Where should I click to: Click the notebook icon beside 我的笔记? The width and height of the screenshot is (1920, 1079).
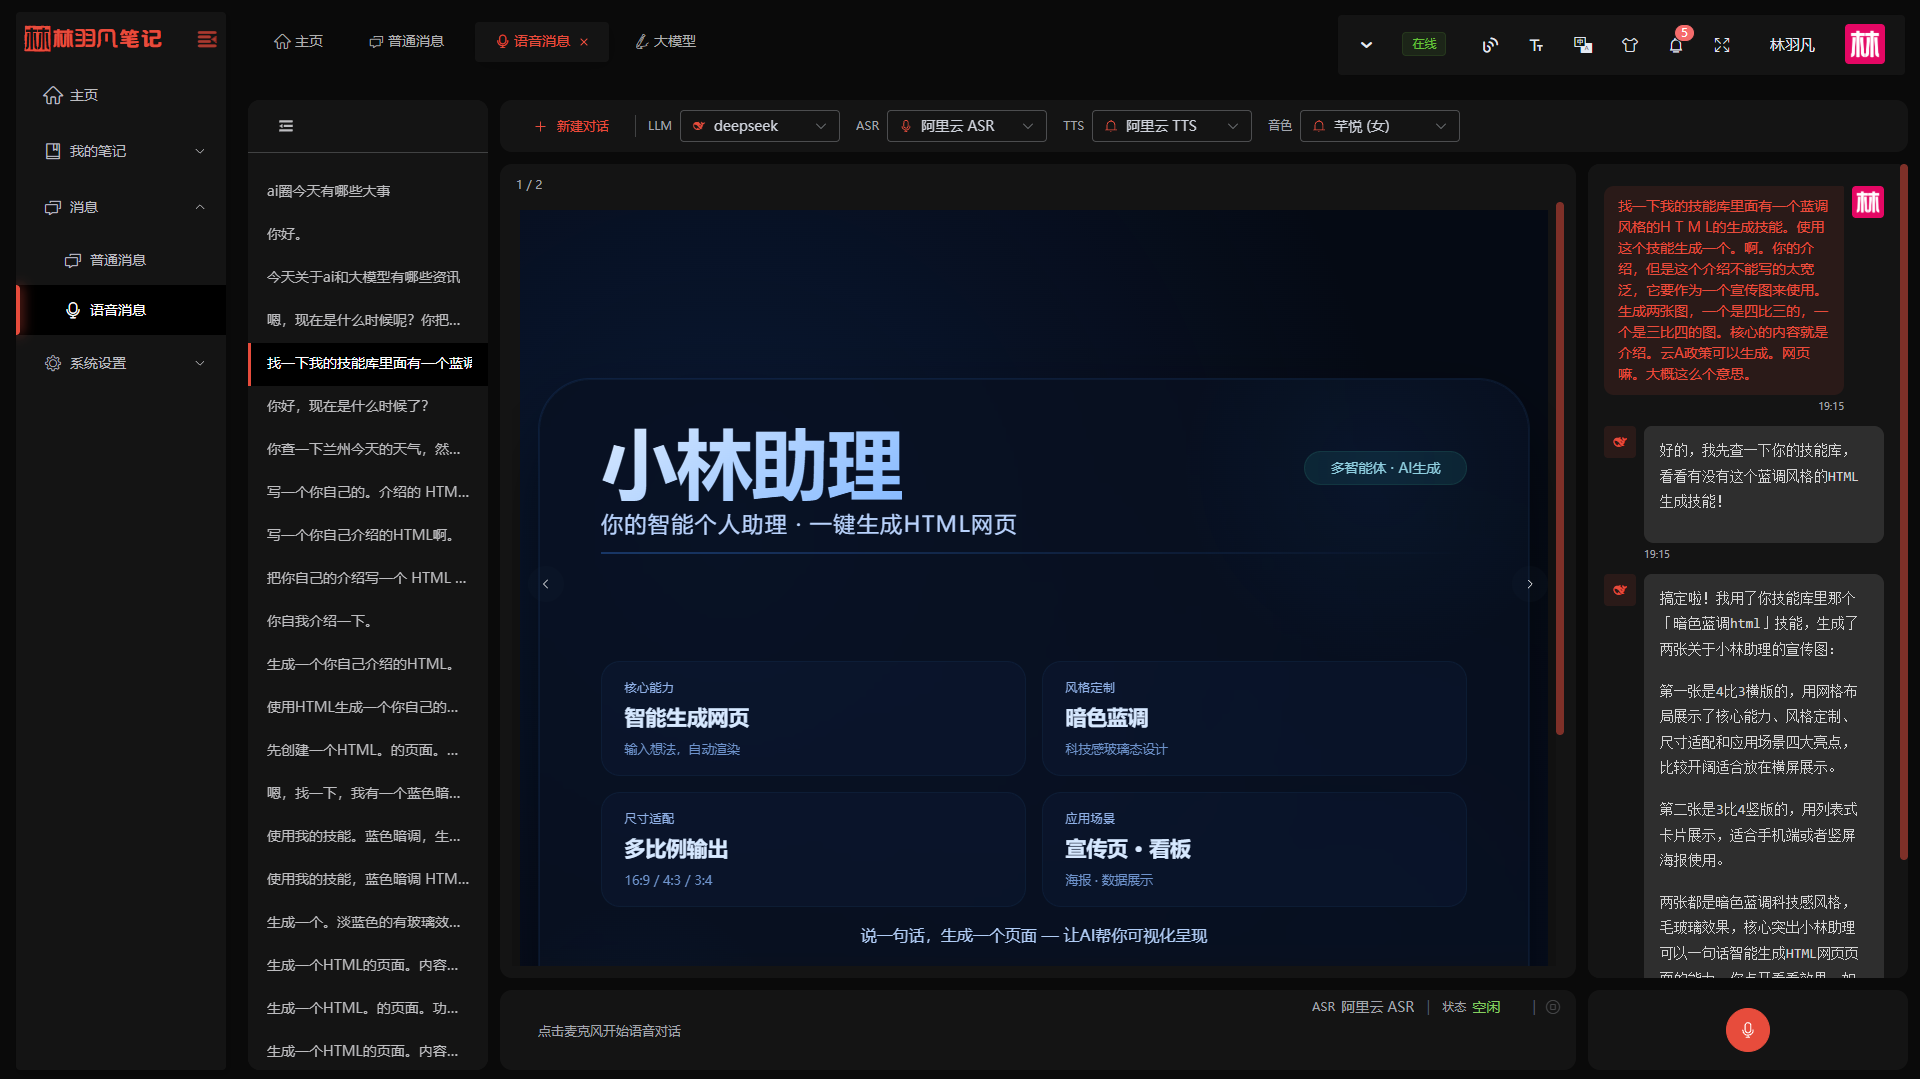click(x=53, y=151)
